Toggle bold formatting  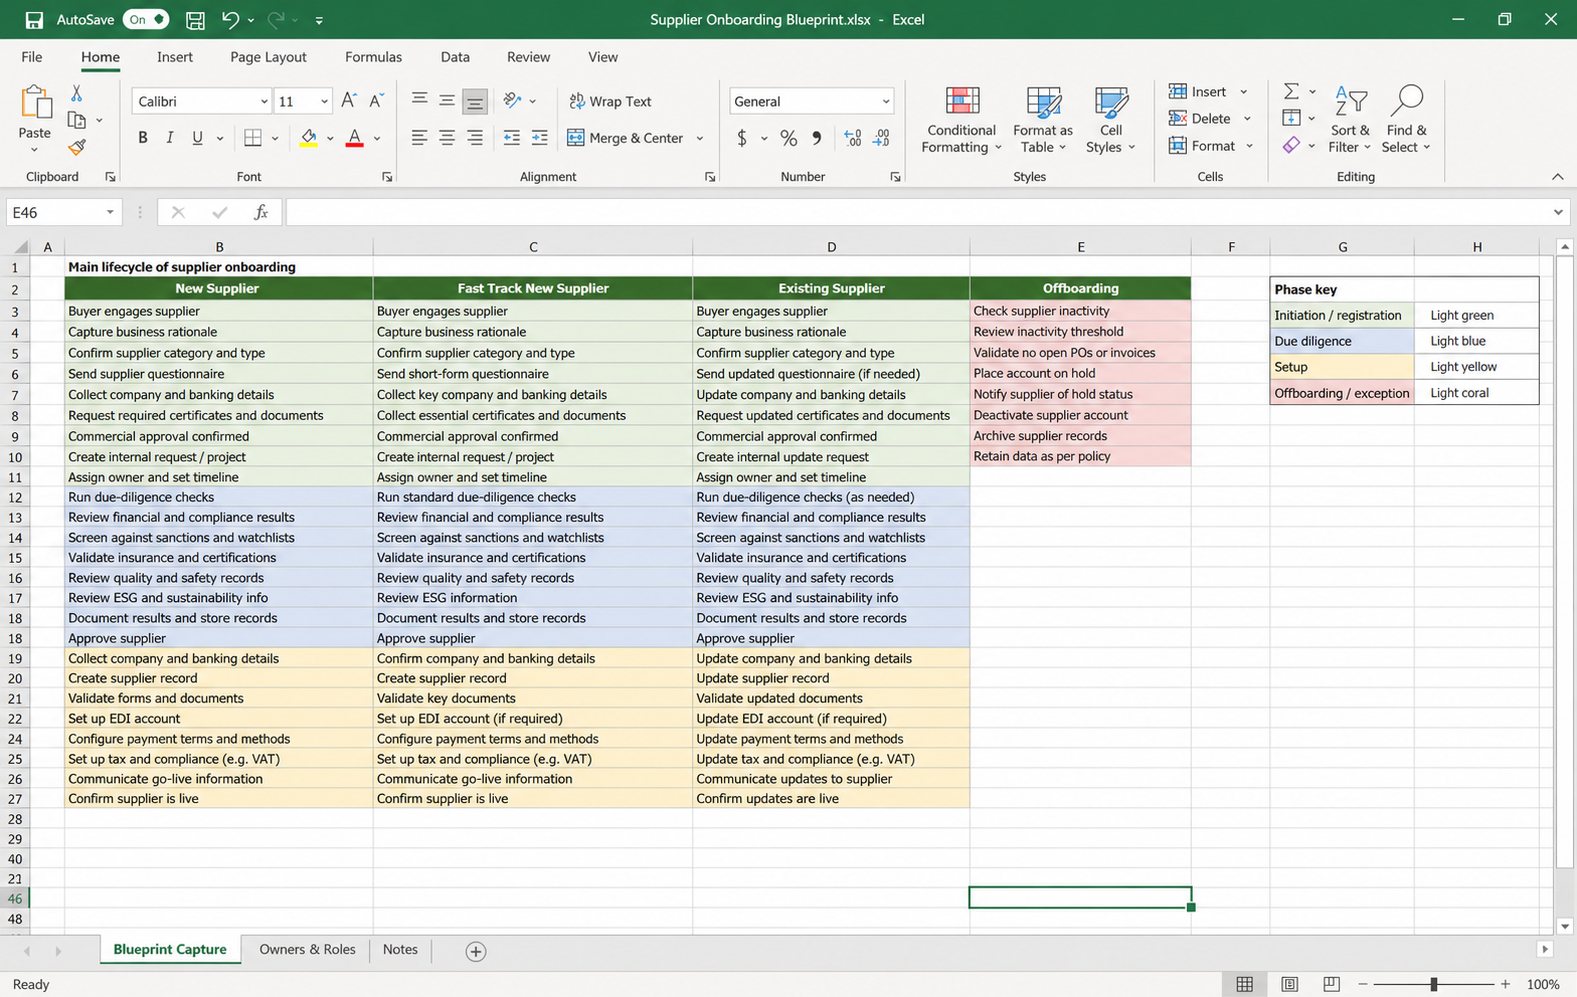click(143, 138)
